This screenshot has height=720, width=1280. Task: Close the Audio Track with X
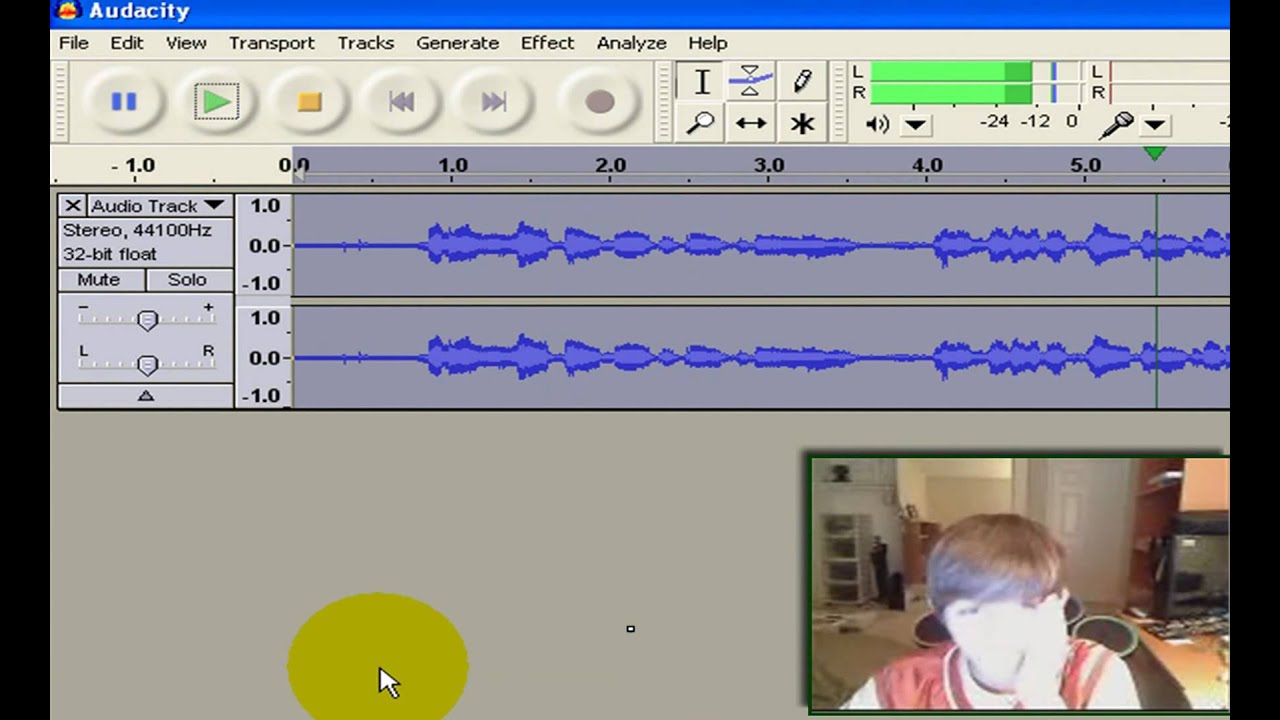pyautogui.click(x=72, y=205)
